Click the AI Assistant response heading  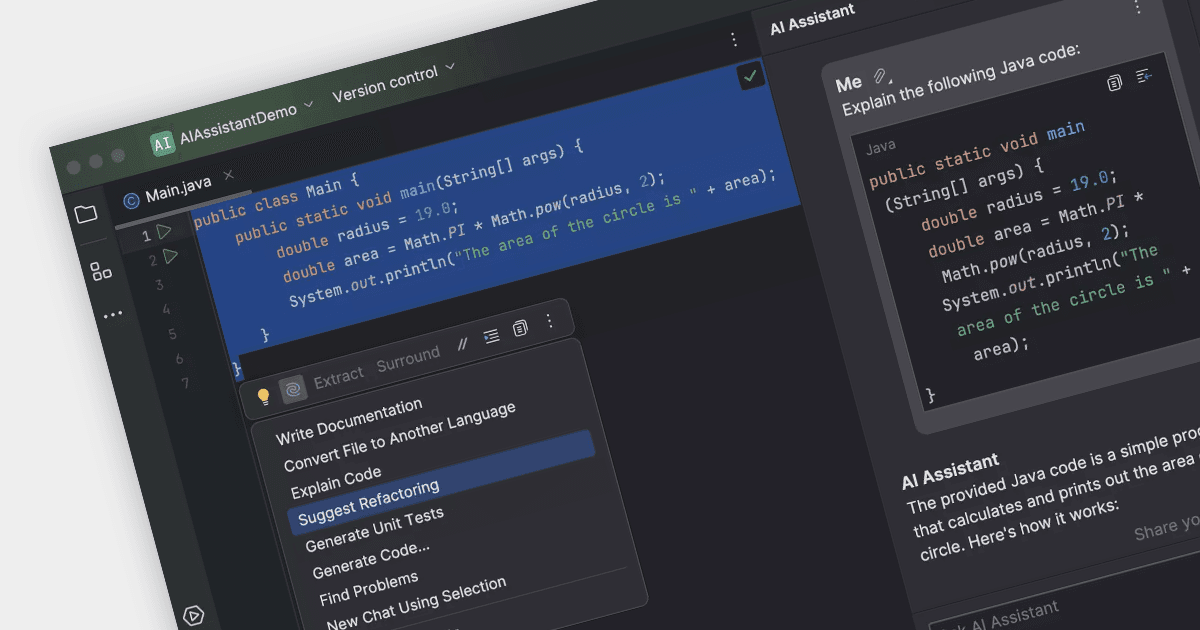(x=950, y=470)
